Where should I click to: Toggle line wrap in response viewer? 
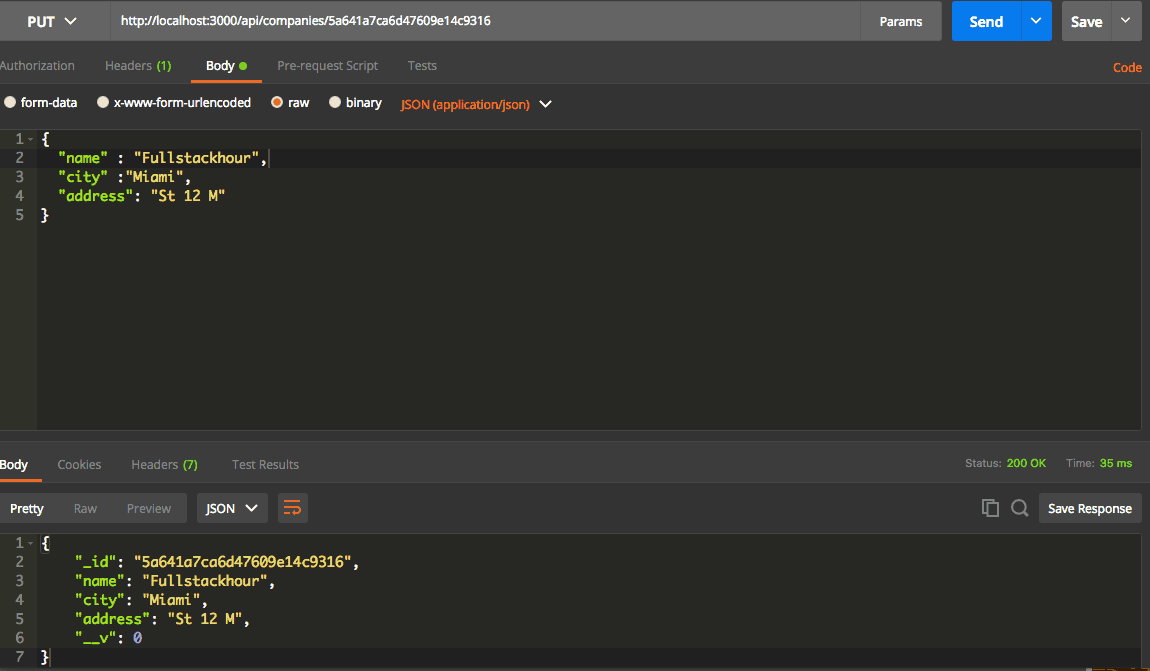pos(292,508)
